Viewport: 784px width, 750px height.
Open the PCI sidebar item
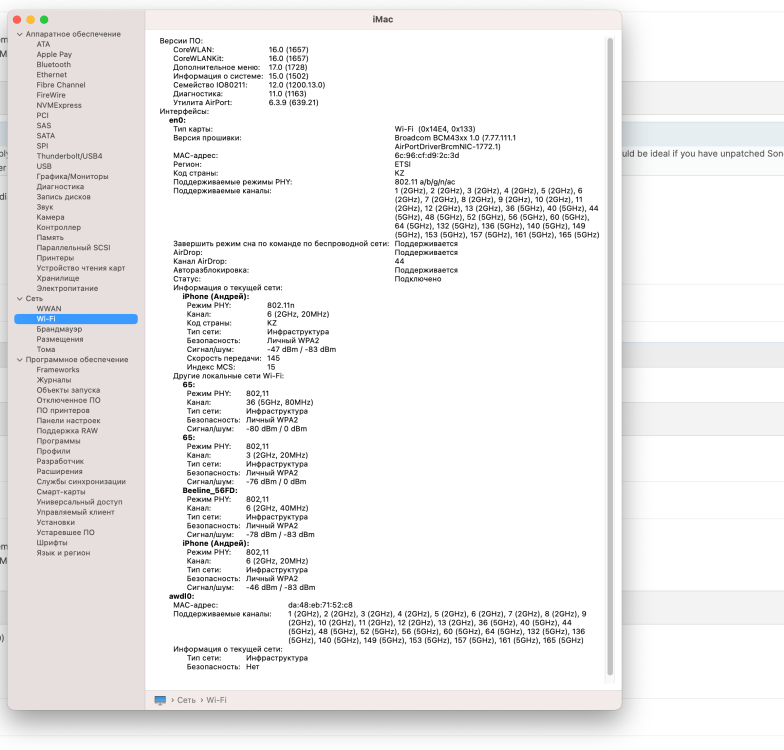coord(42,116)
